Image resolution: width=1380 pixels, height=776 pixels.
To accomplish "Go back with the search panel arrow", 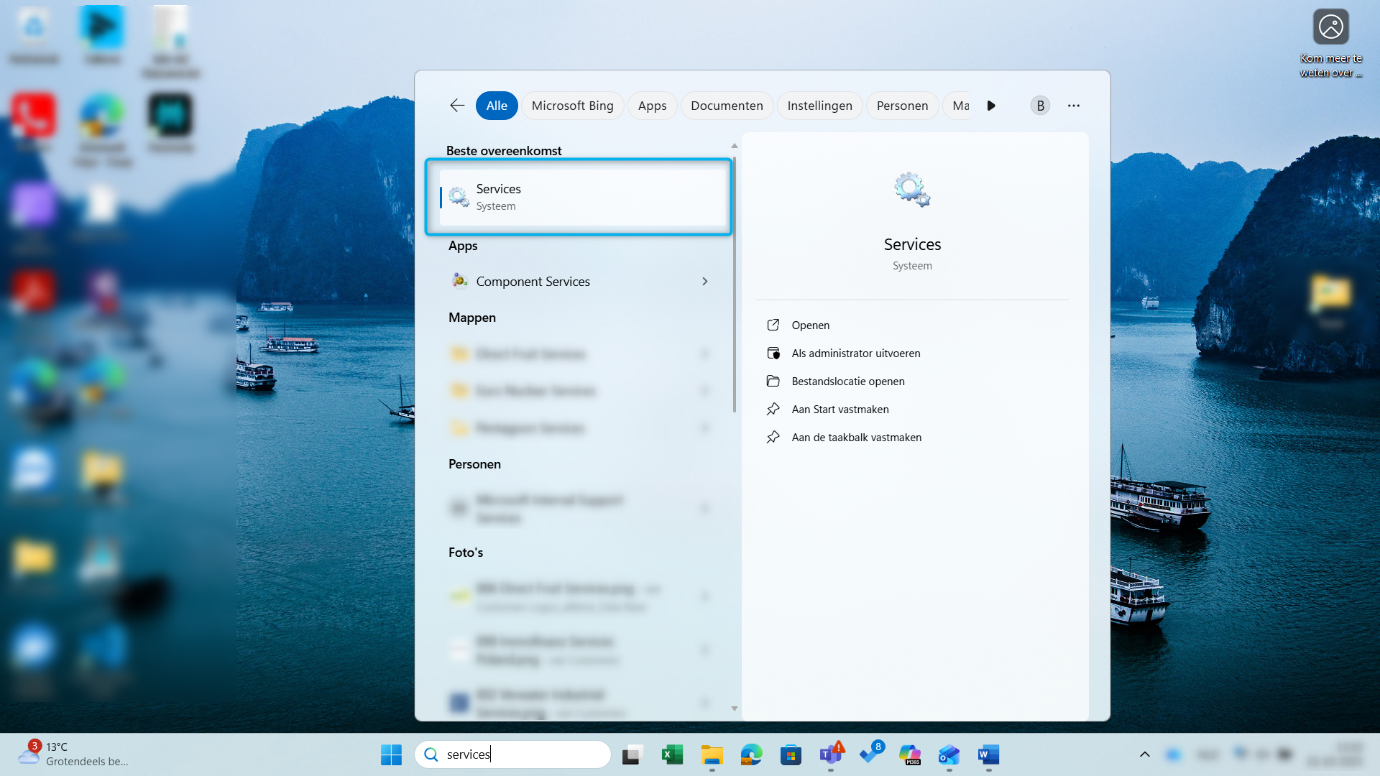I will click(457, 105).
